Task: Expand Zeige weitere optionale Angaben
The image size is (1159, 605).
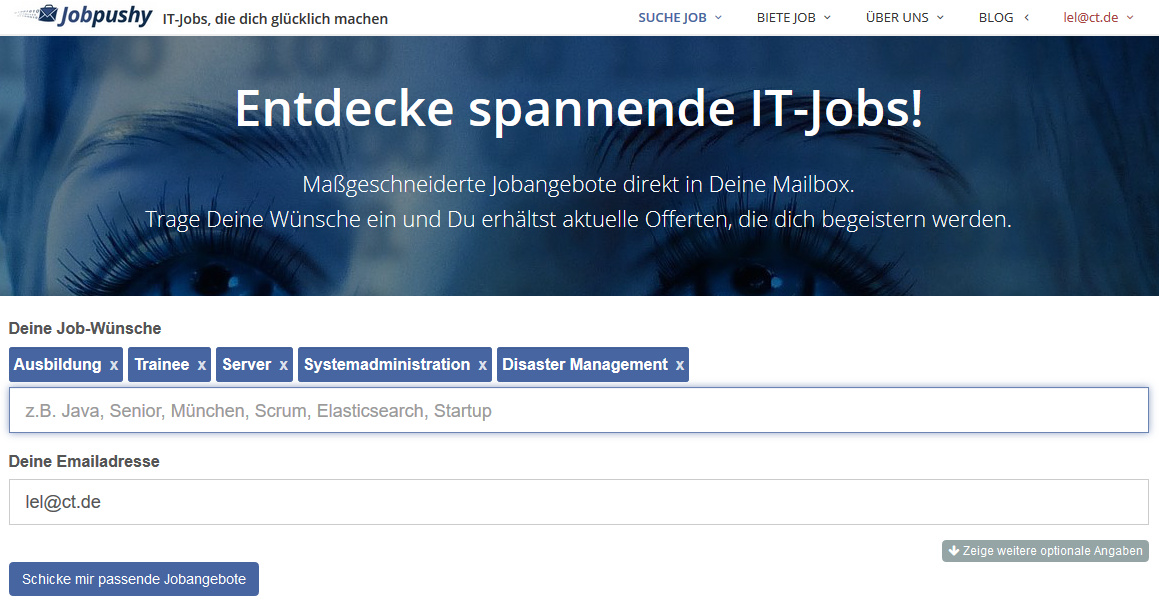Action: coord(1045,551)
